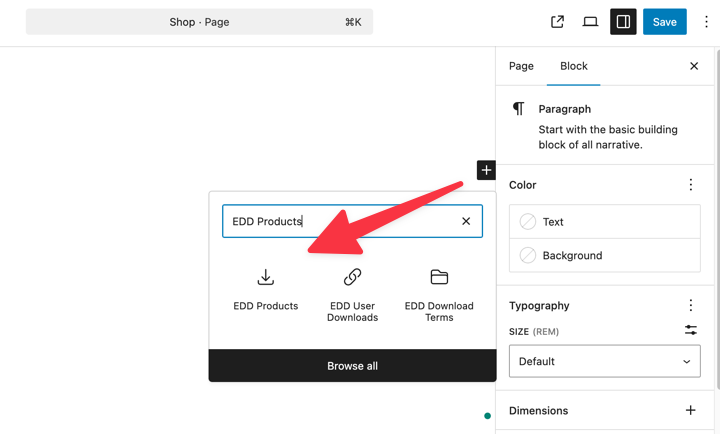The image size is (720, 434).
Task: Click the Color section heading
Action: [523, 185]
